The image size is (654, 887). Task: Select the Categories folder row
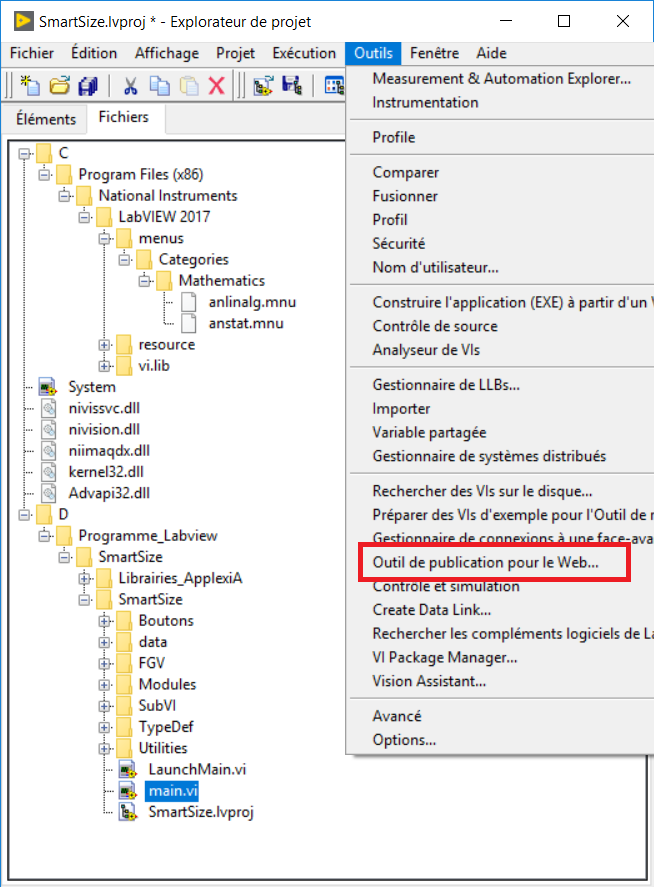(193, 260)
